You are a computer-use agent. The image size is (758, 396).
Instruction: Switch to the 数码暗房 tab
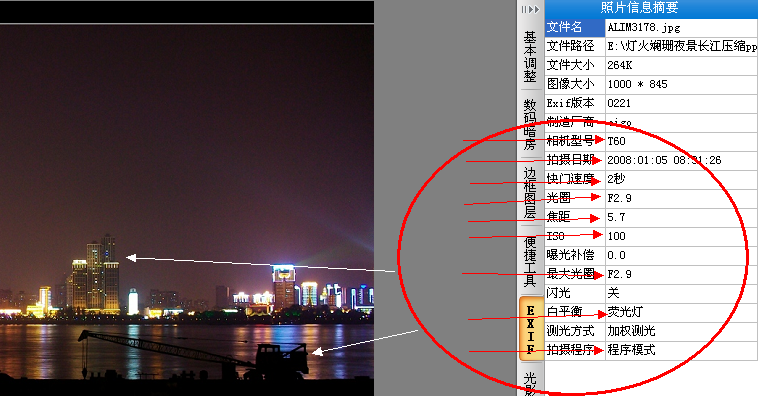click(530, 124)
